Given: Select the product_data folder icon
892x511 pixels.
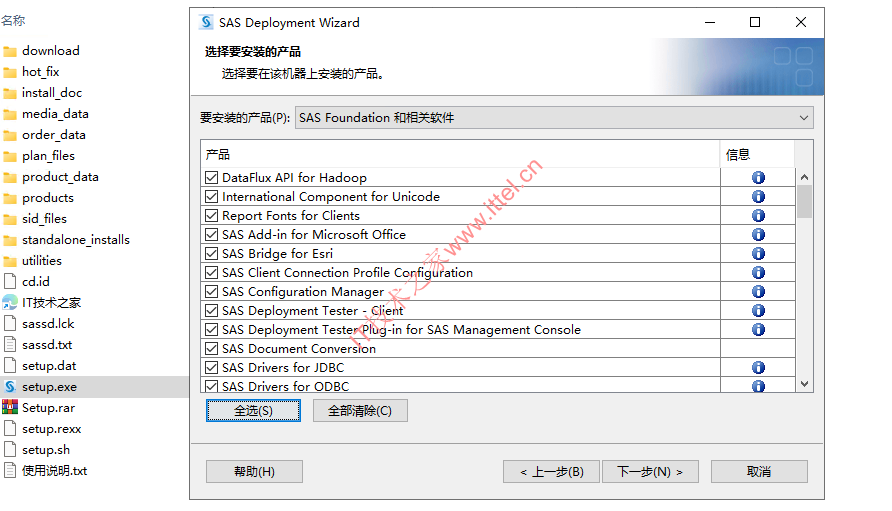Looking at the screenshot, I should pos(10,178).
